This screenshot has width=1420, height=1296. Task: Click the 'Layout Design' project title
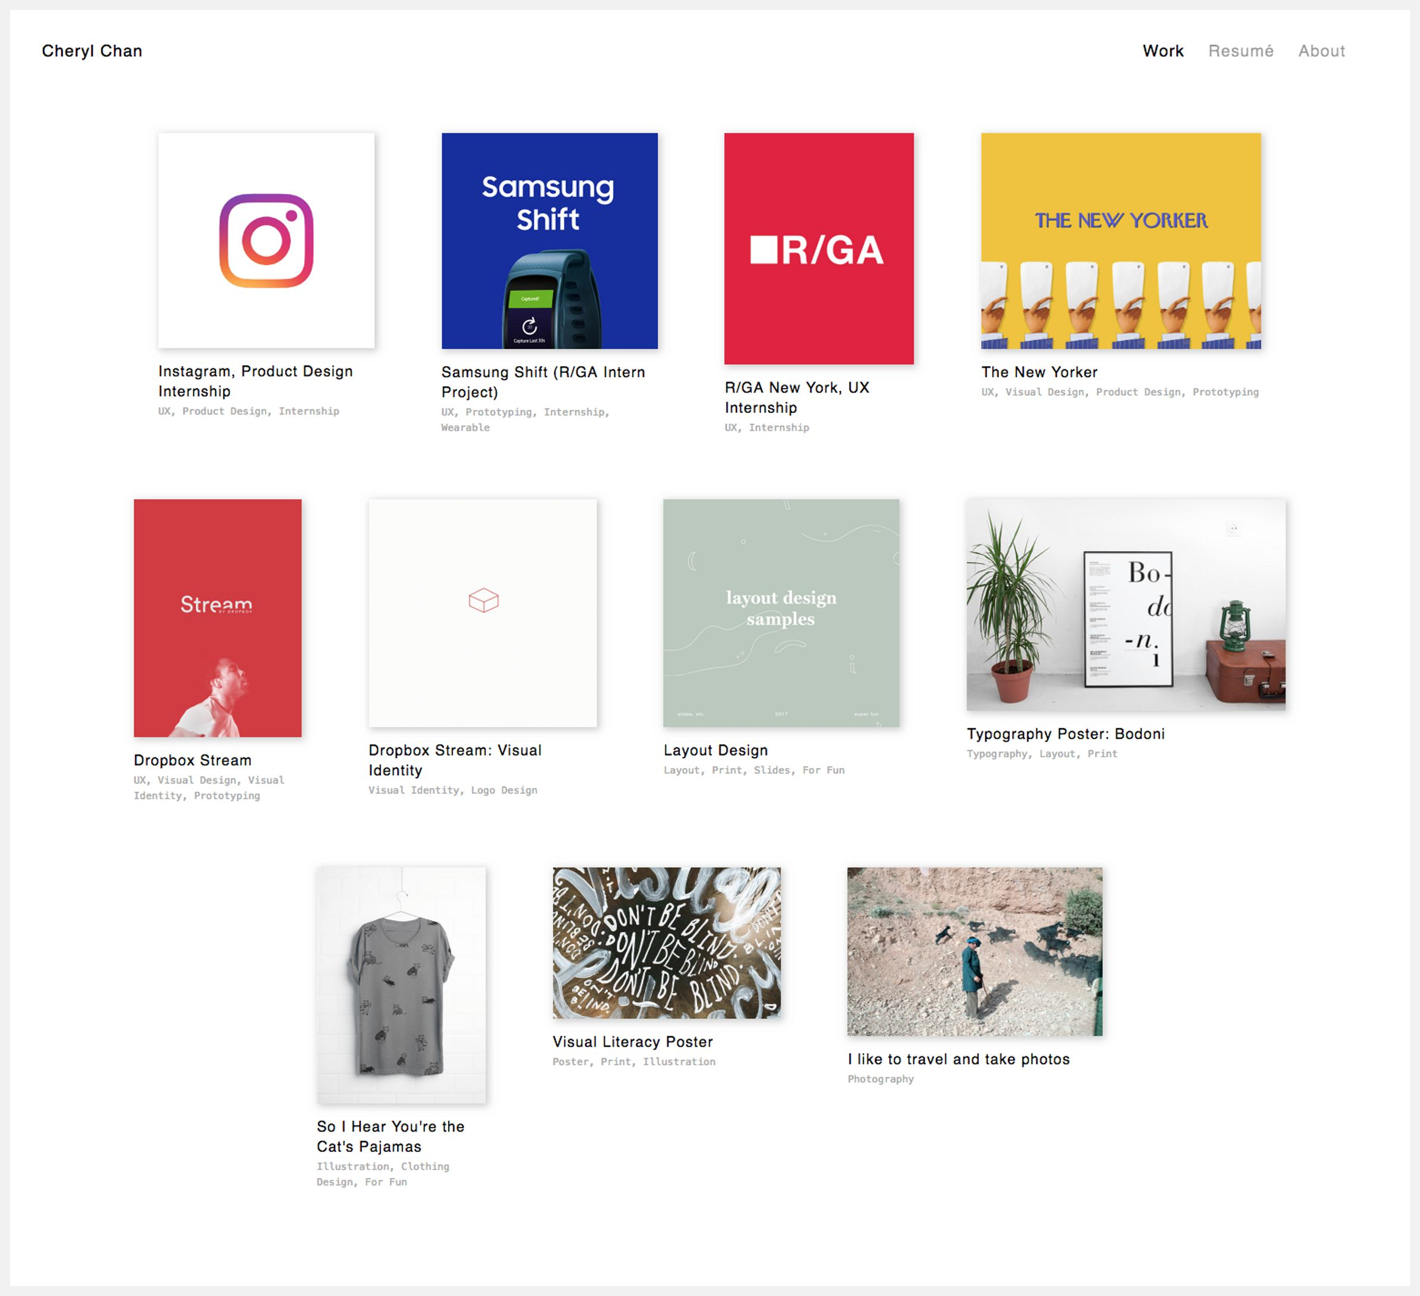coord(716,750)
